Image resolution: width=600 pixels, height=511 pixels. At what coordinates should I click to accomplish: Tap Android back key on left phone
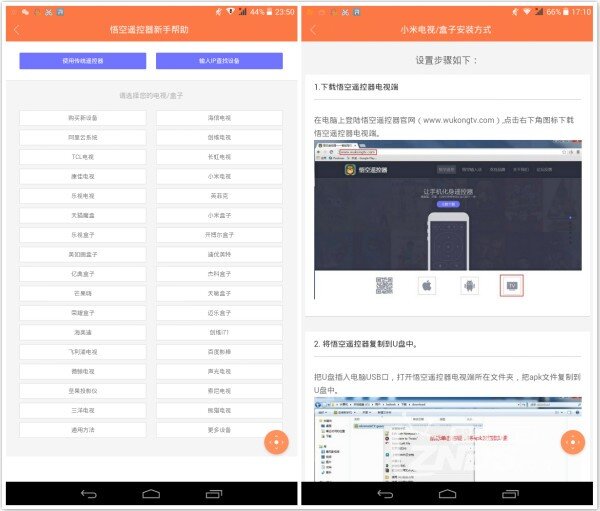click(88, 494)
